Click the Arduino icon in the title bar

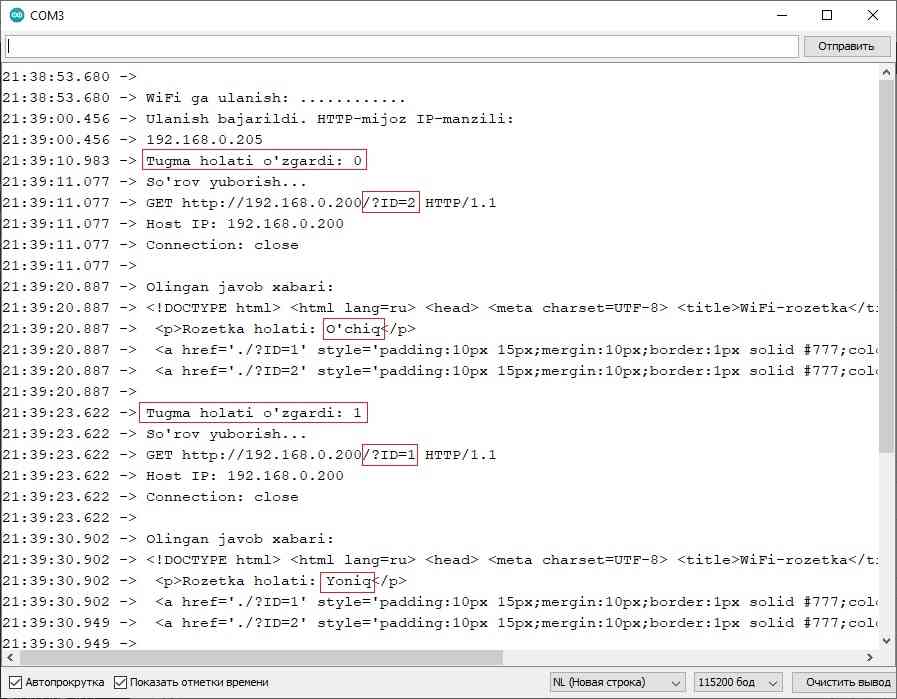(x=16, y=16)
